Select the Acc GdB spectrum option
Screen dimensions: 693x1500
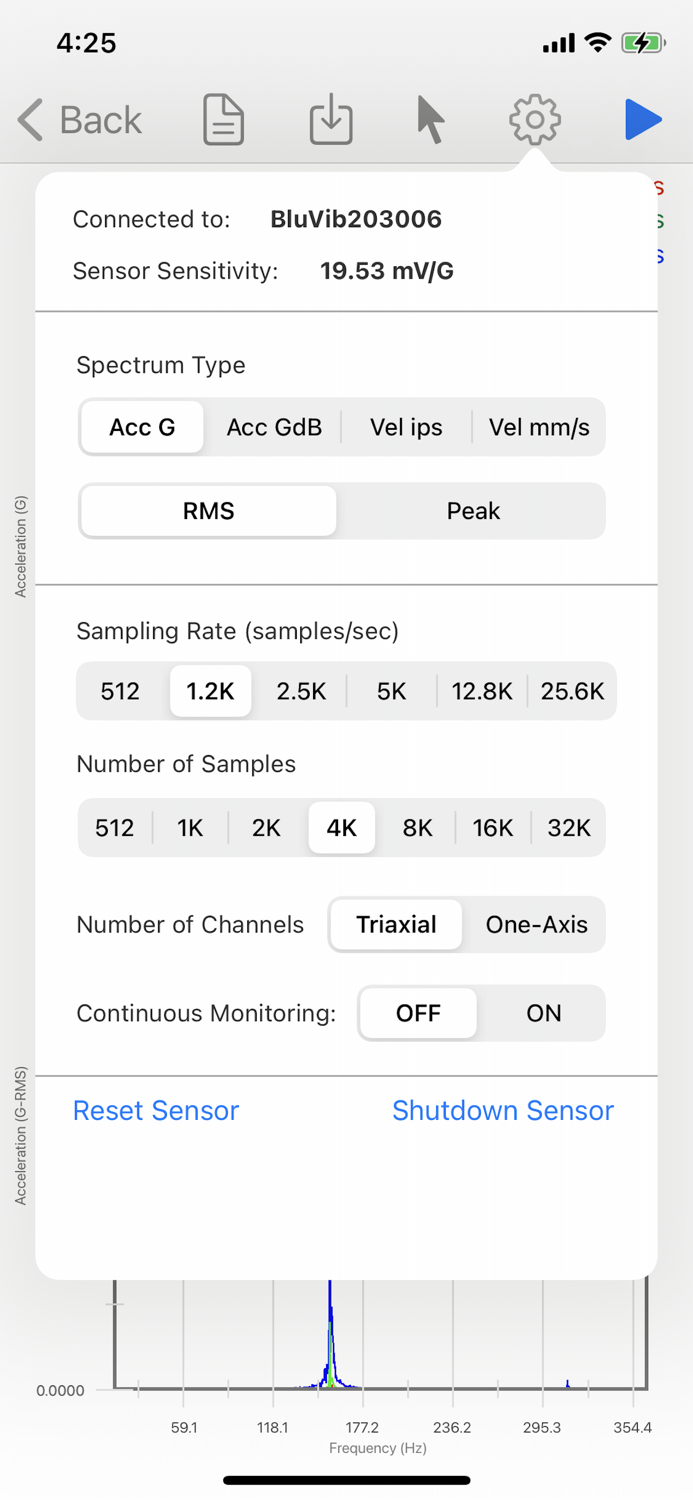pyautogui.click(x=274, y=427)
